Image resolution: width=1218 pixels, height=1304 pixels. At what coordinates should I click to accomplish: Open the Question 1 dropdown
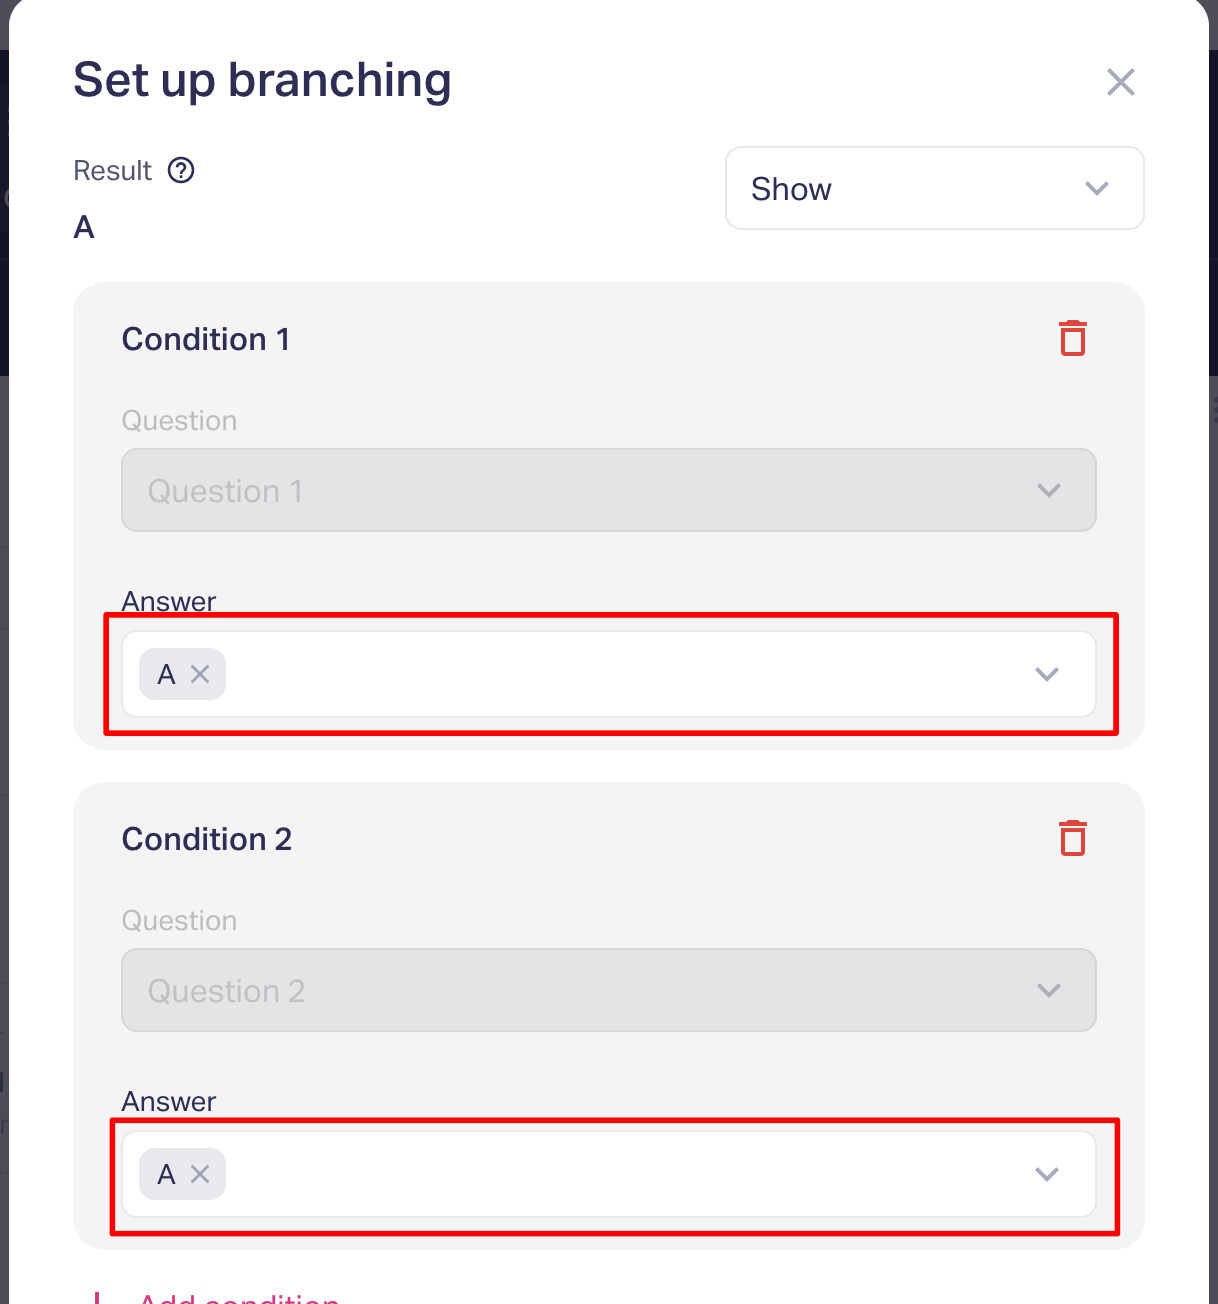[608, 490]
